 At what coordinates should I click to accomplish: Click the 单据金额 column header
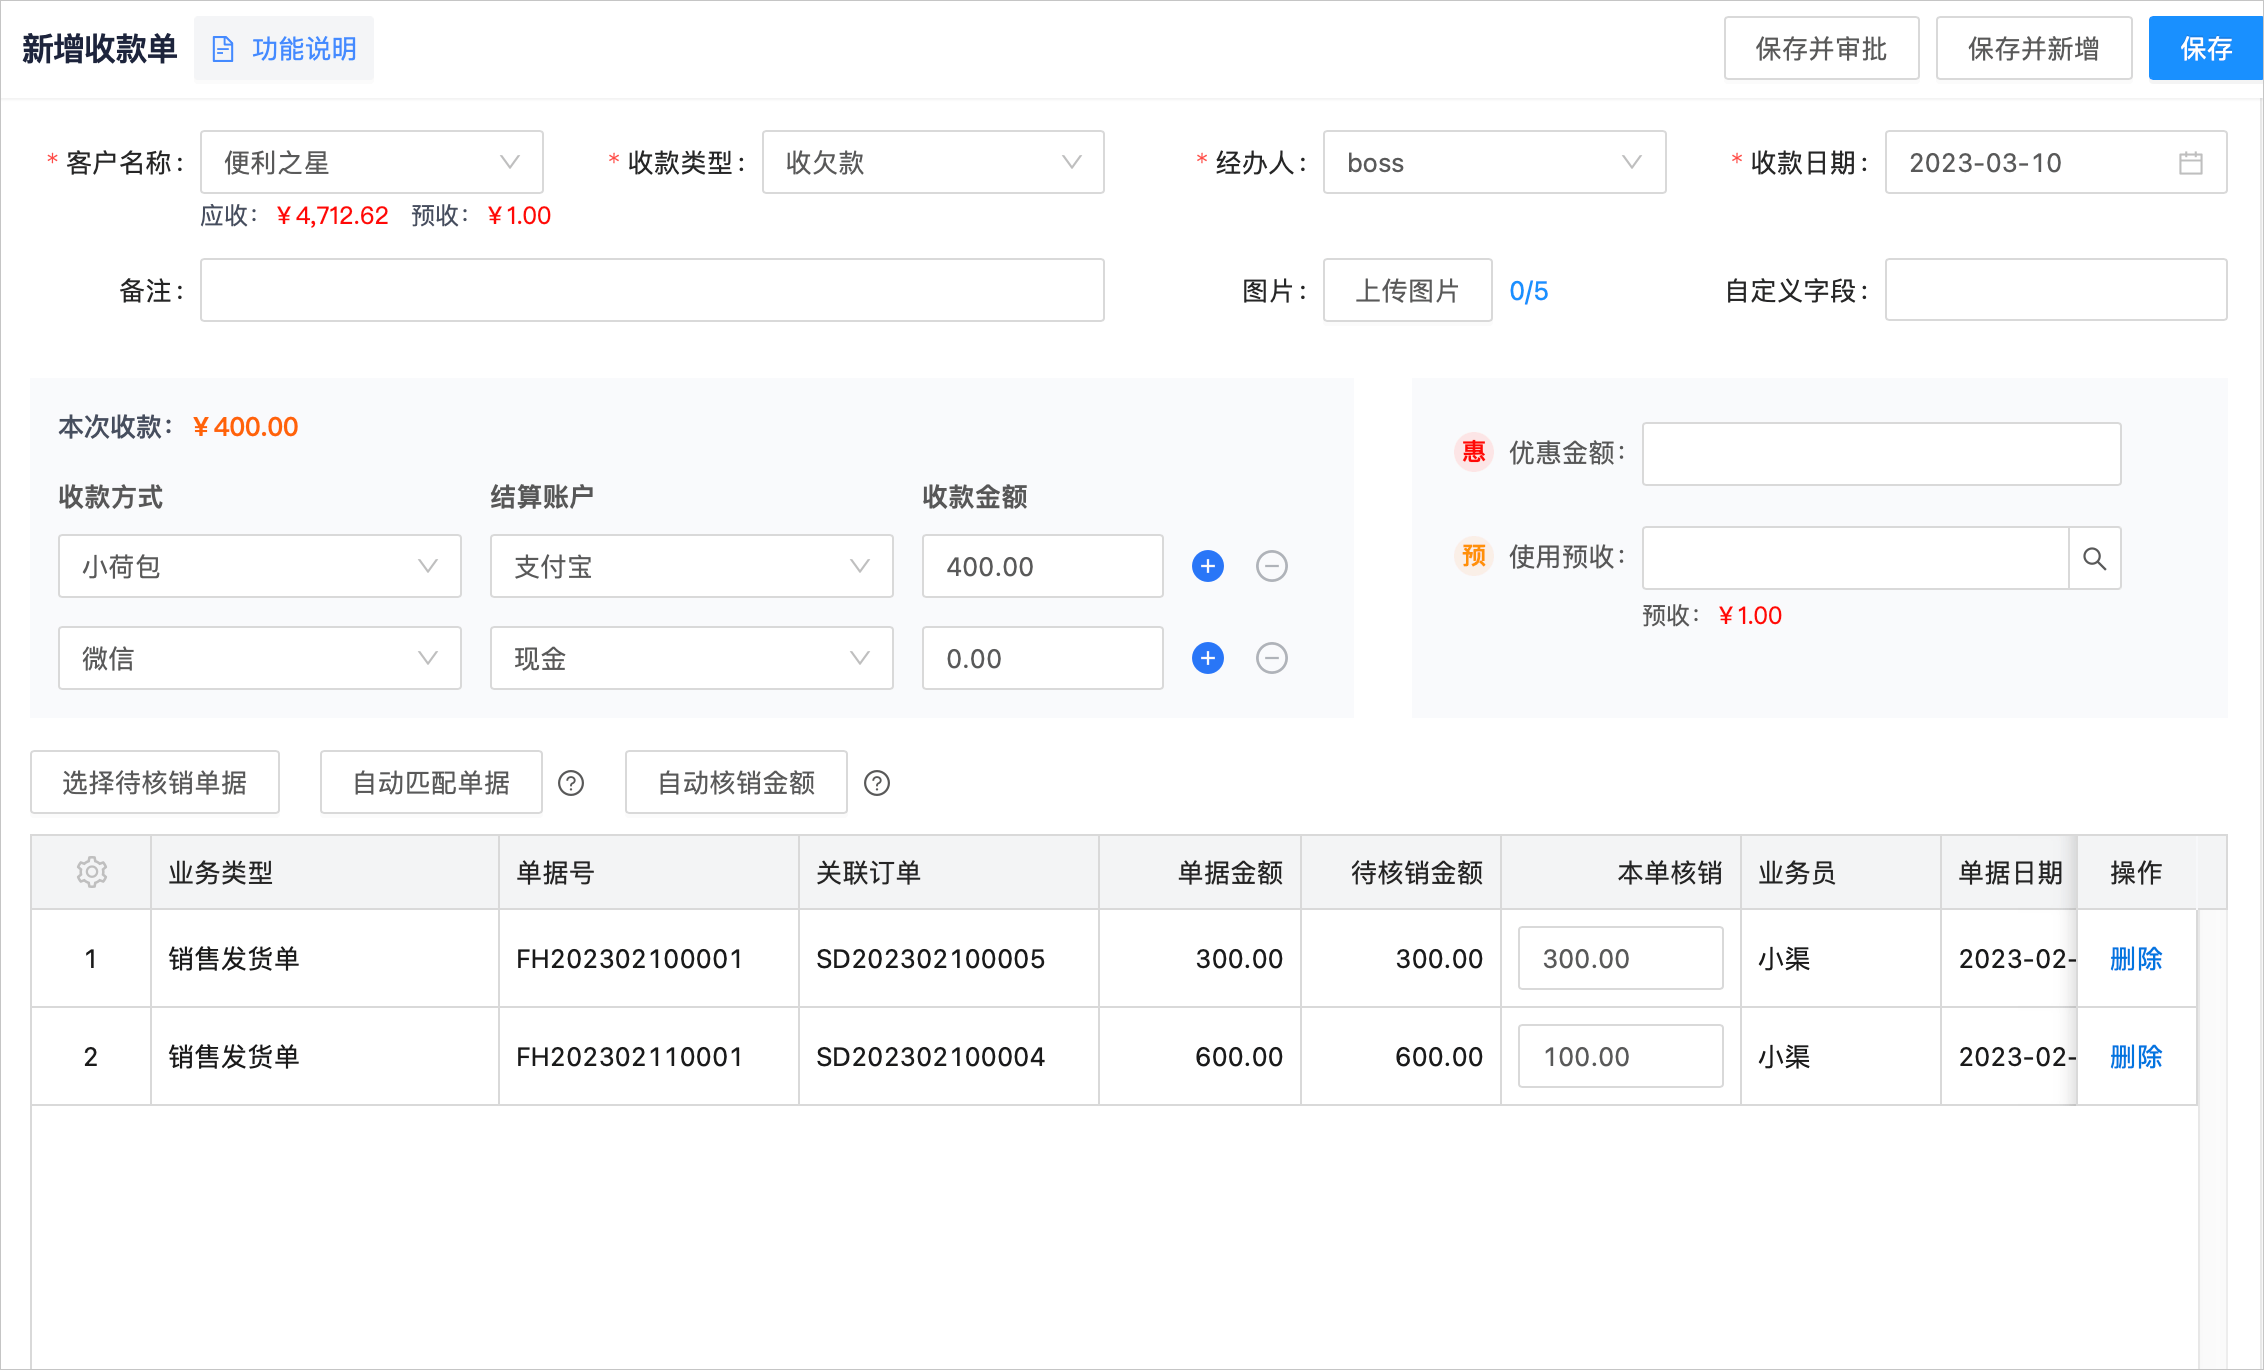[x=1200, y=872]
